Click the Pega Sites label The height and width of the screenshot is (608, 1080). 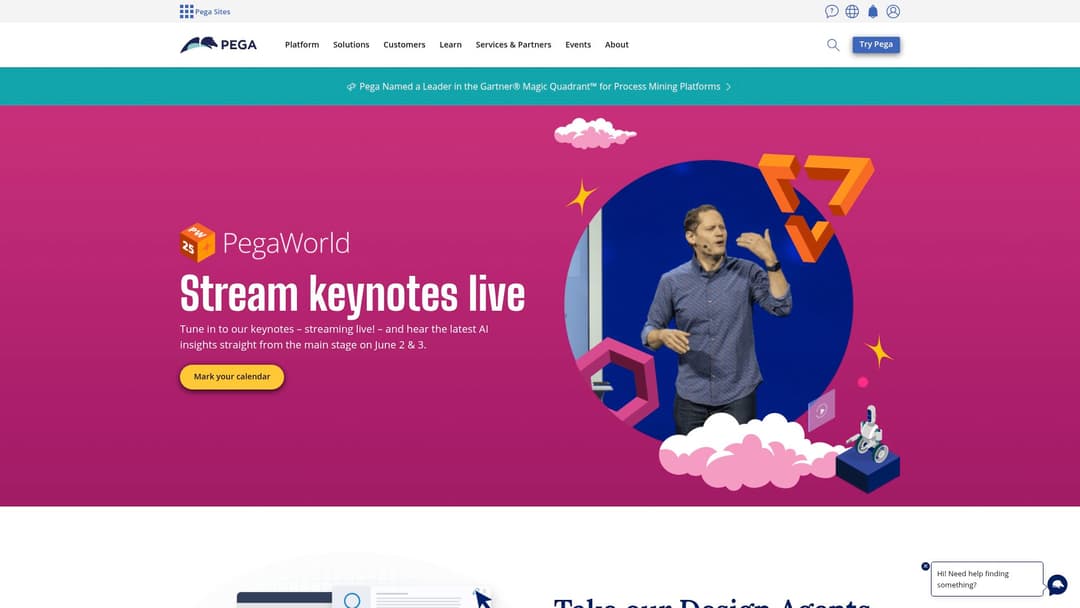(213, 12)
